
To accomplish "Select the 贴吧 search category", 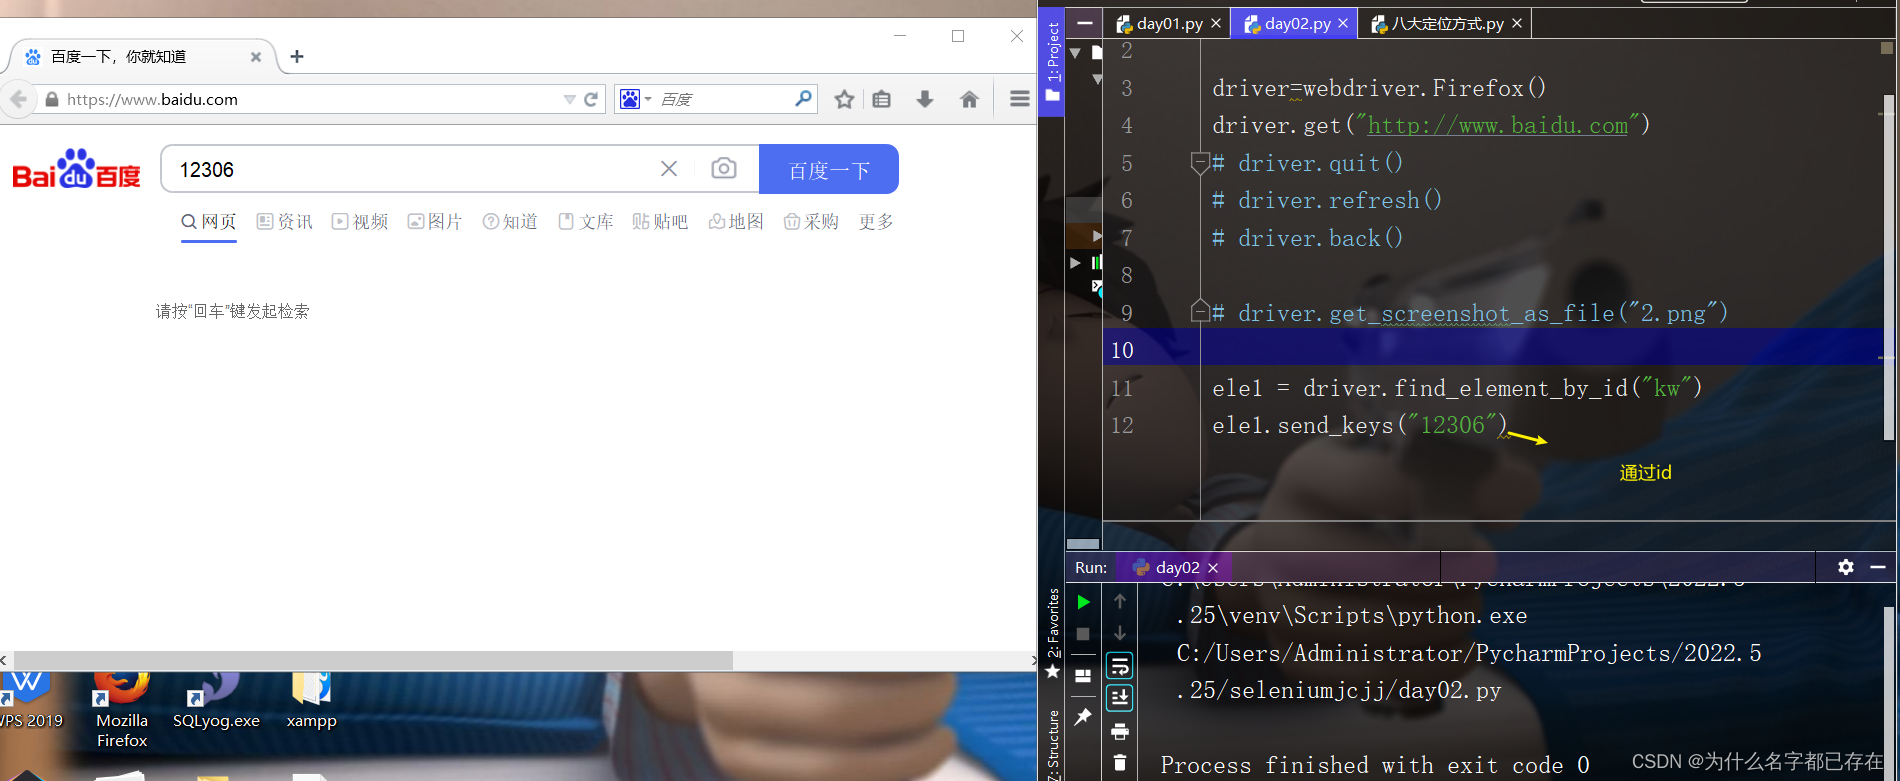I will pos(660,221).
